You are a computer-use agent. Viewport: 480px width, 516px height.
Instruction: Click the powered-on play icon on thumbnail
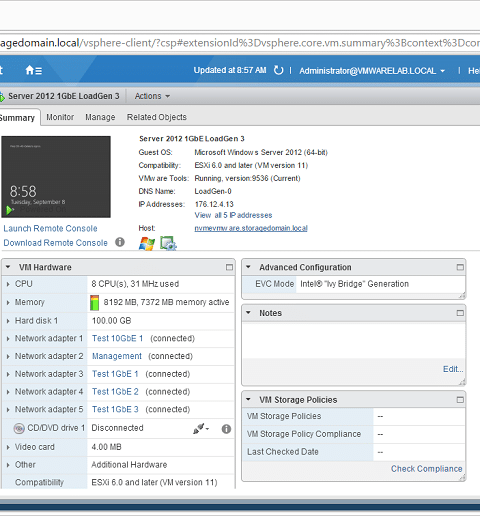click(x=10, y=210)
